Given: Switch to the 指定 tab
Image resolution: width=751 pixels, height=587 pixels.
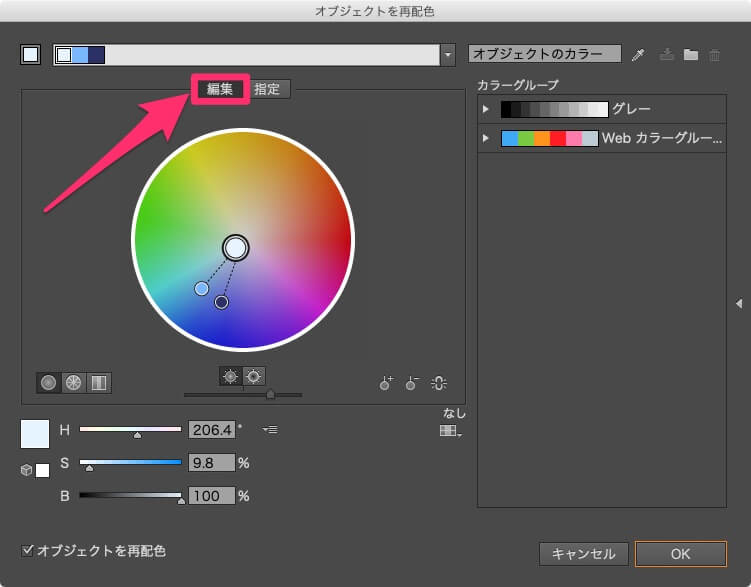Looking at the screenshot, I should (267, 89).
